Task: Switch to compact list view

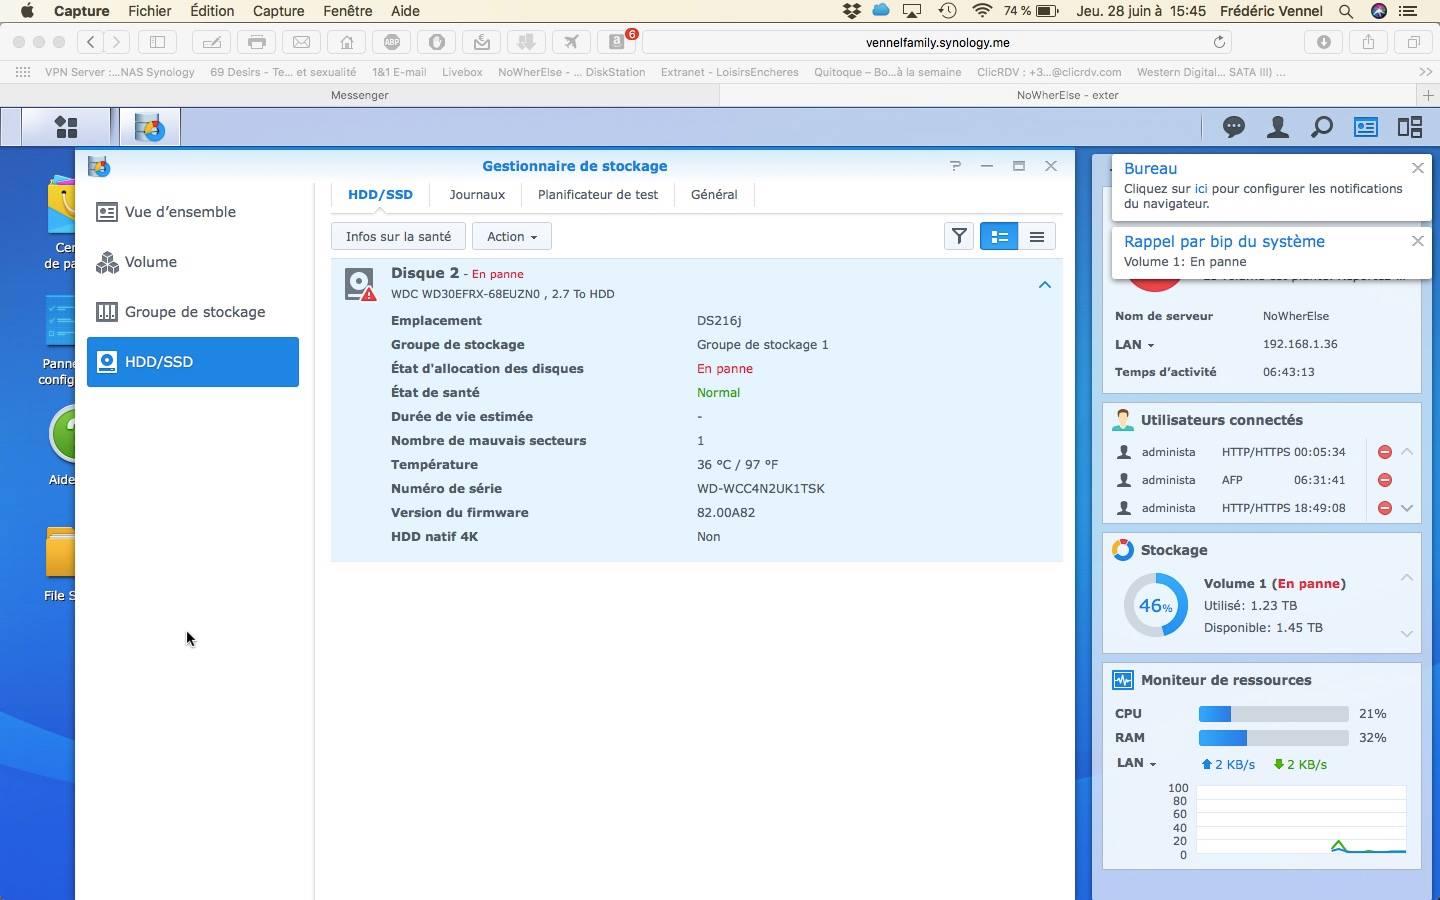Action: tap(1037, 237)
